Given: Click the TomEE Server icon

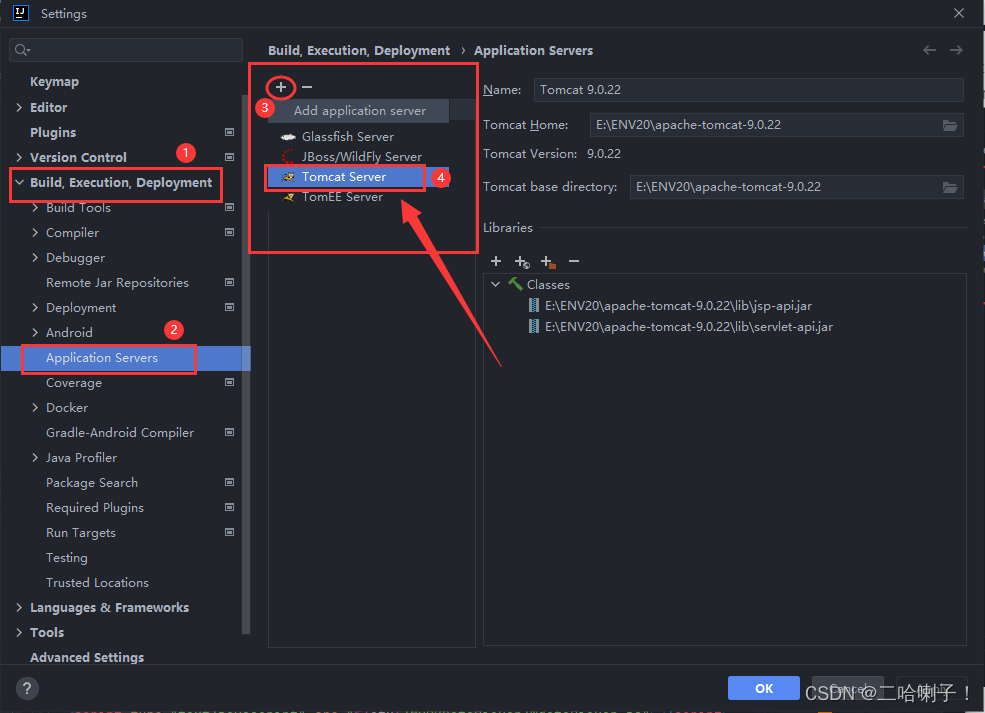Looking at the screenshot, I should 288,197.
